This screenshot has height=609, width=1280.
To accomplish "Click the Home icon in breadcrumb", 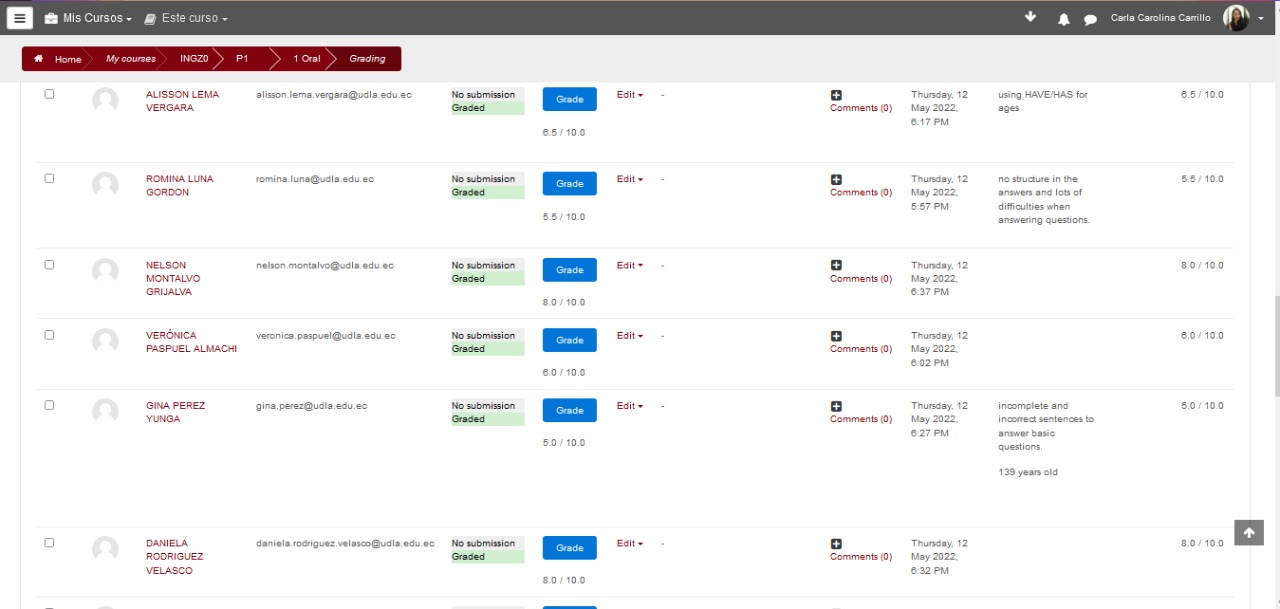I will [39, 59].
